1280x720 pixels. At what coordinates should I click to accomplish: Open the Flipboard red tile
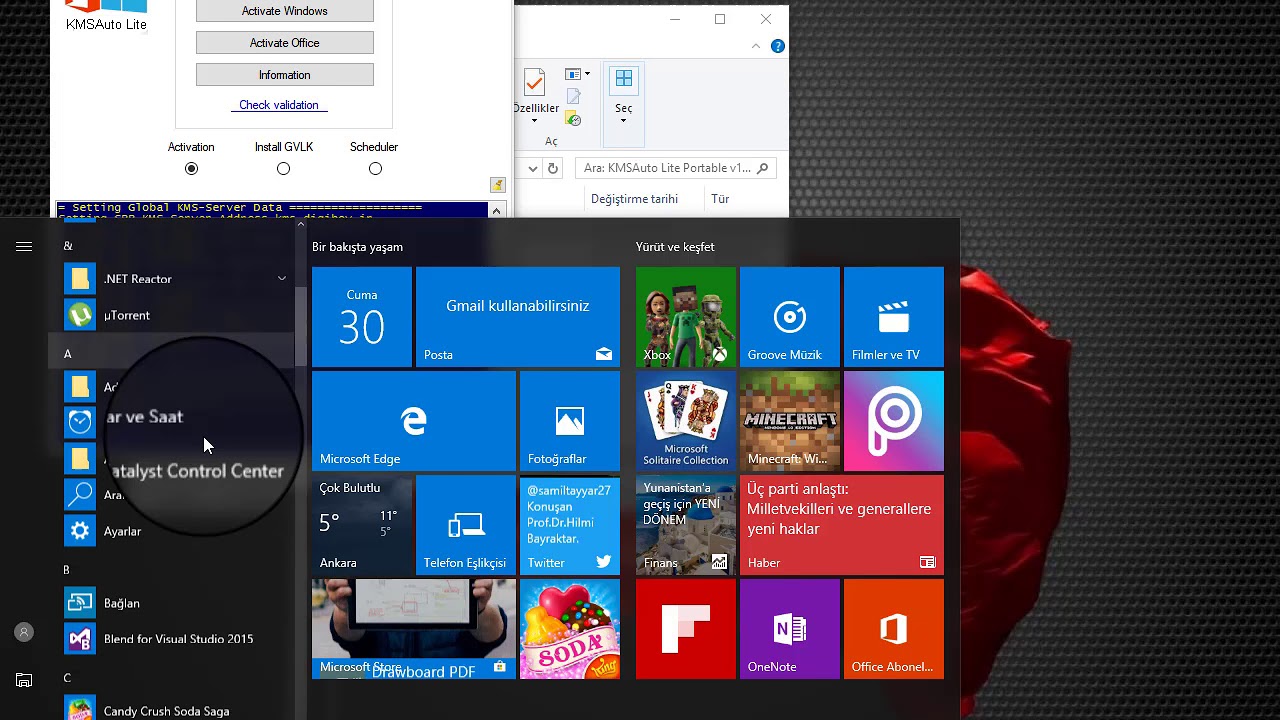(x=686, y=629)
